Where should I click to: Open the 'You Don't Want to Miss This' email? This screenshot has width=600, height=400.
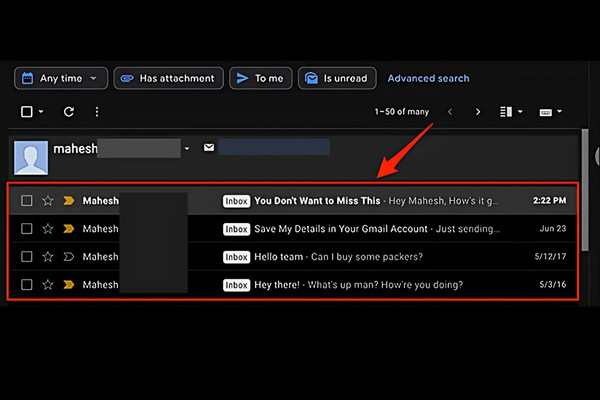[x=293, y=201]
